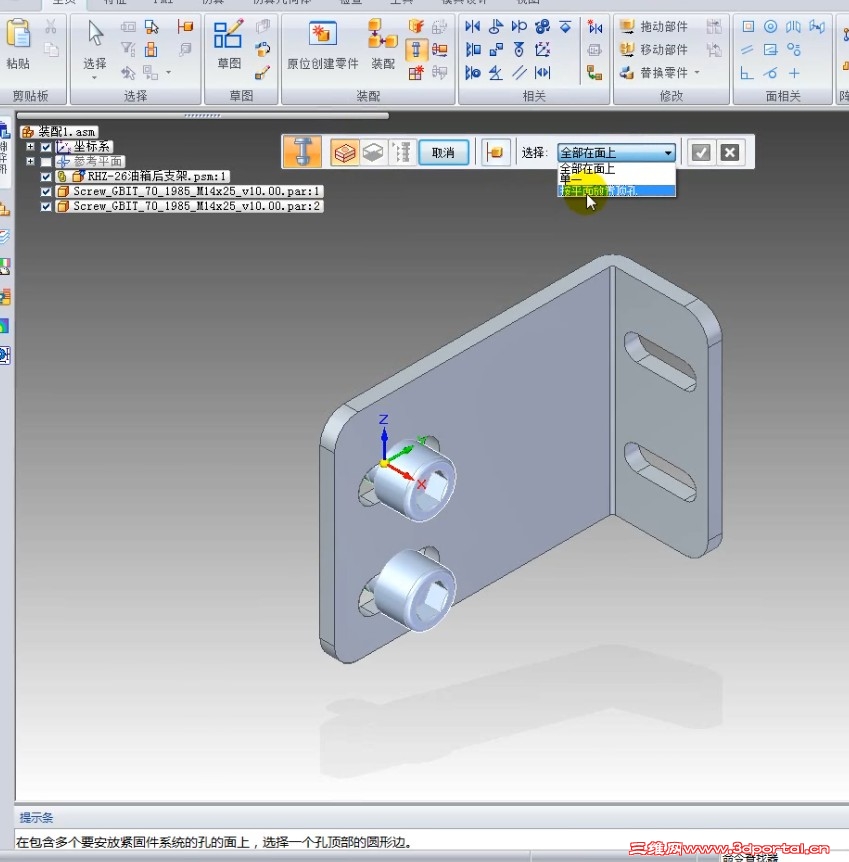Click the lower socket-head screw in the model
849x862 pixels.
click(x=416, y=589)
